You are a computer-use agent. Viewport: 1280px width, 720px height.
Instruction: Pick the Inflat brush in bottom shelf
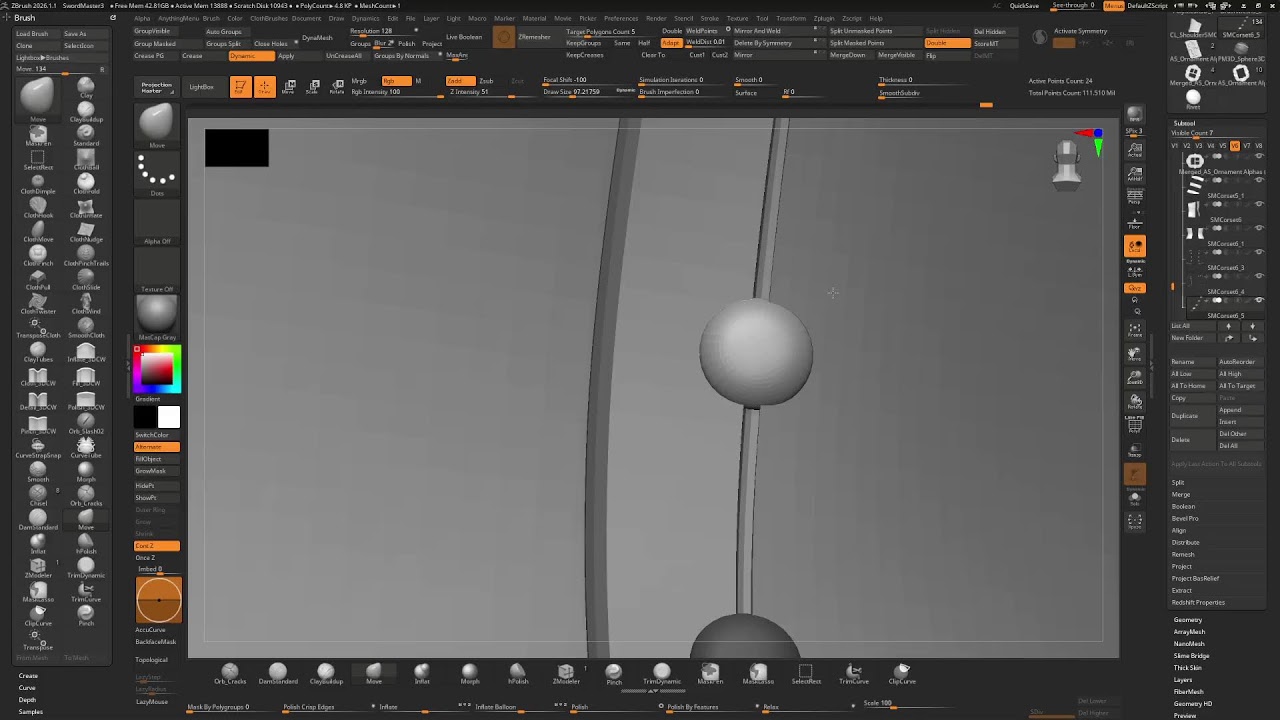tap(422, 673)
